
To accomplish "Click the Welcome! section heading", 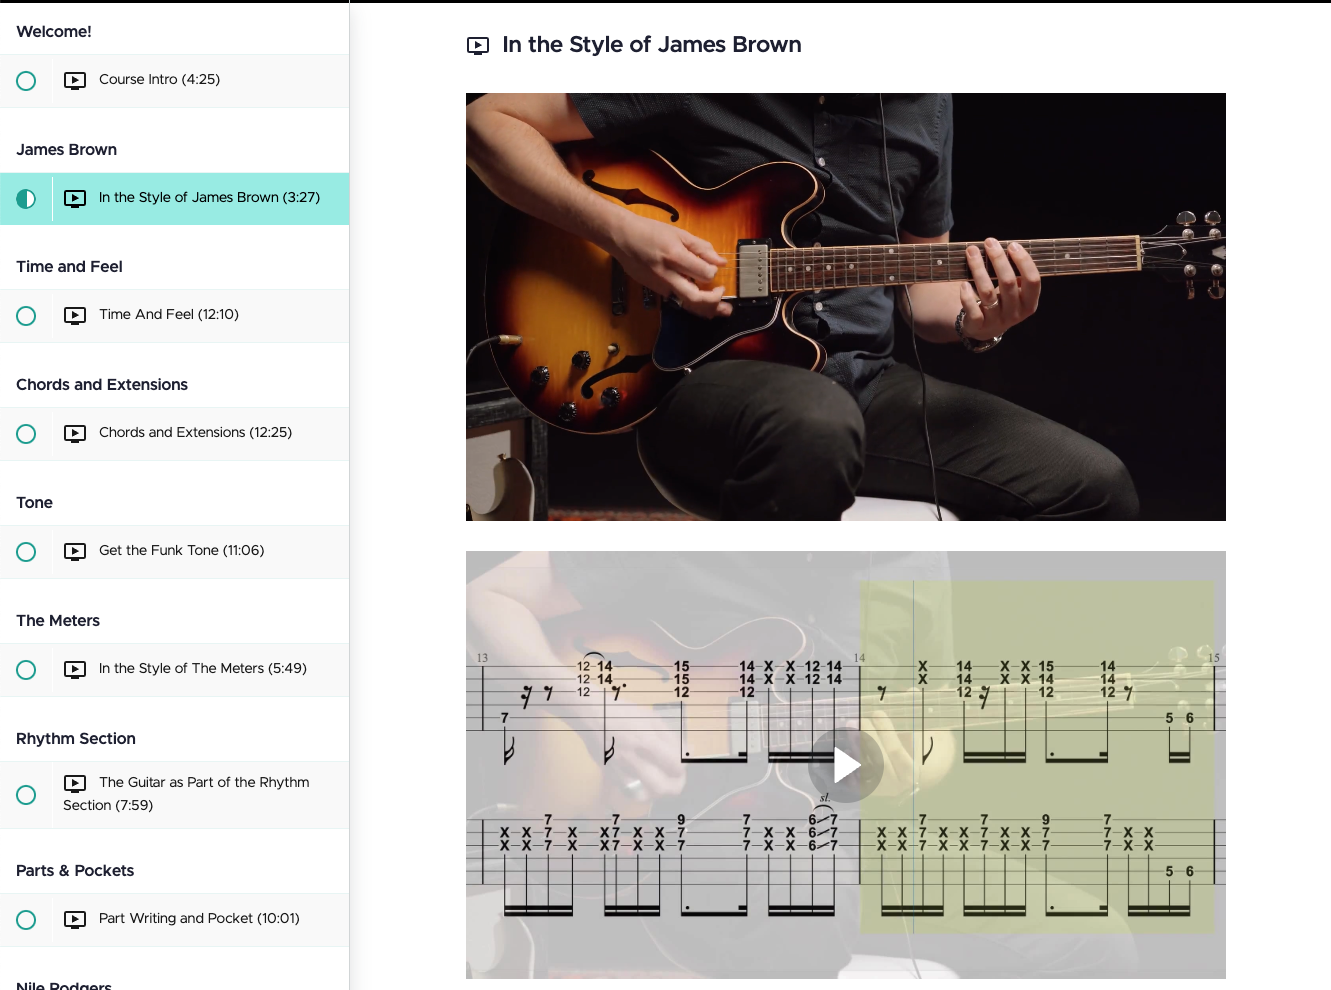I will [54, 32].
